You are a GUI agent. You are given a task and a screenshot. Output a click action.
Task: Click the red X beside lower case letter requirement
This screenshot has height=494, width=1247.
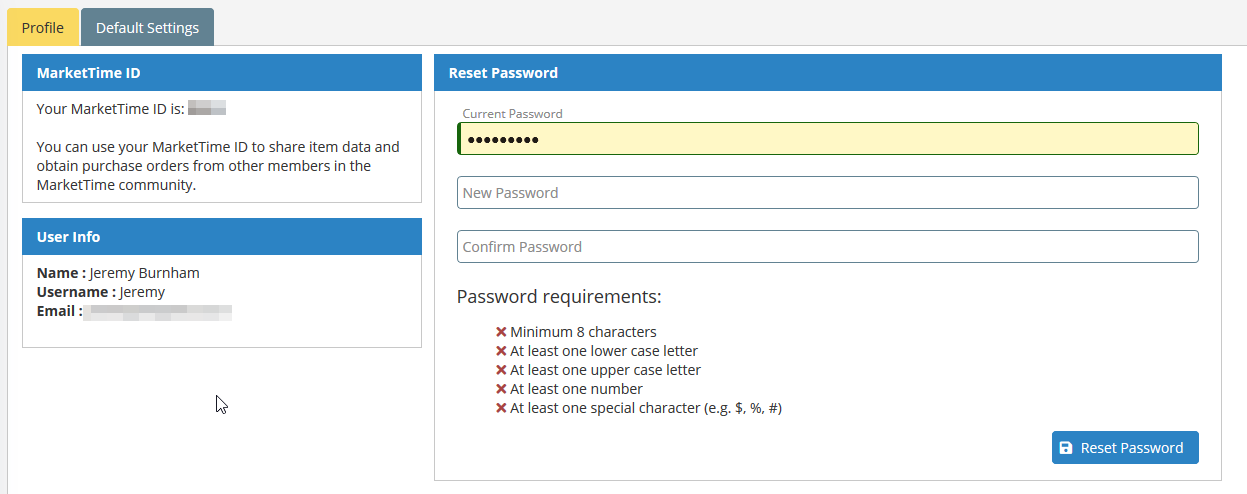(501, 351)
